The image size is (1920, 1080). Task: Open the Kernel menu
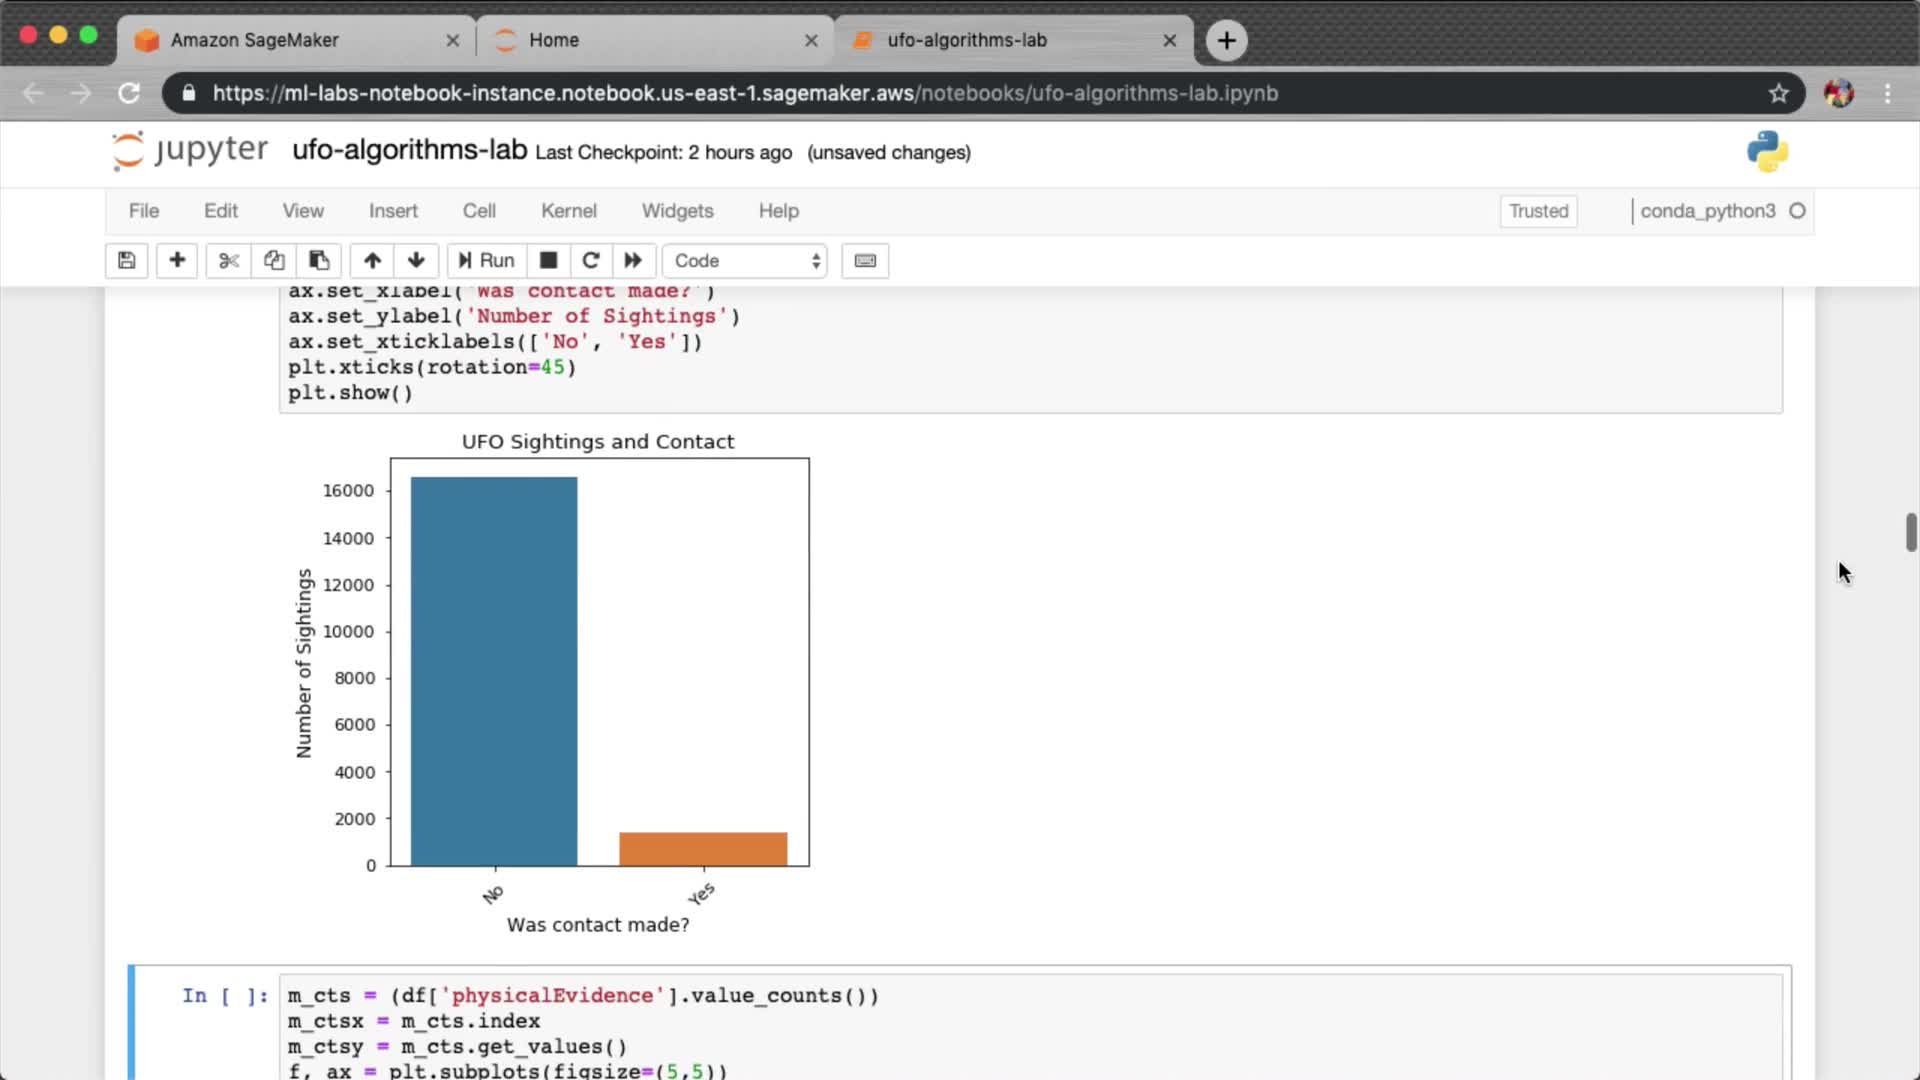coord(568,211)
